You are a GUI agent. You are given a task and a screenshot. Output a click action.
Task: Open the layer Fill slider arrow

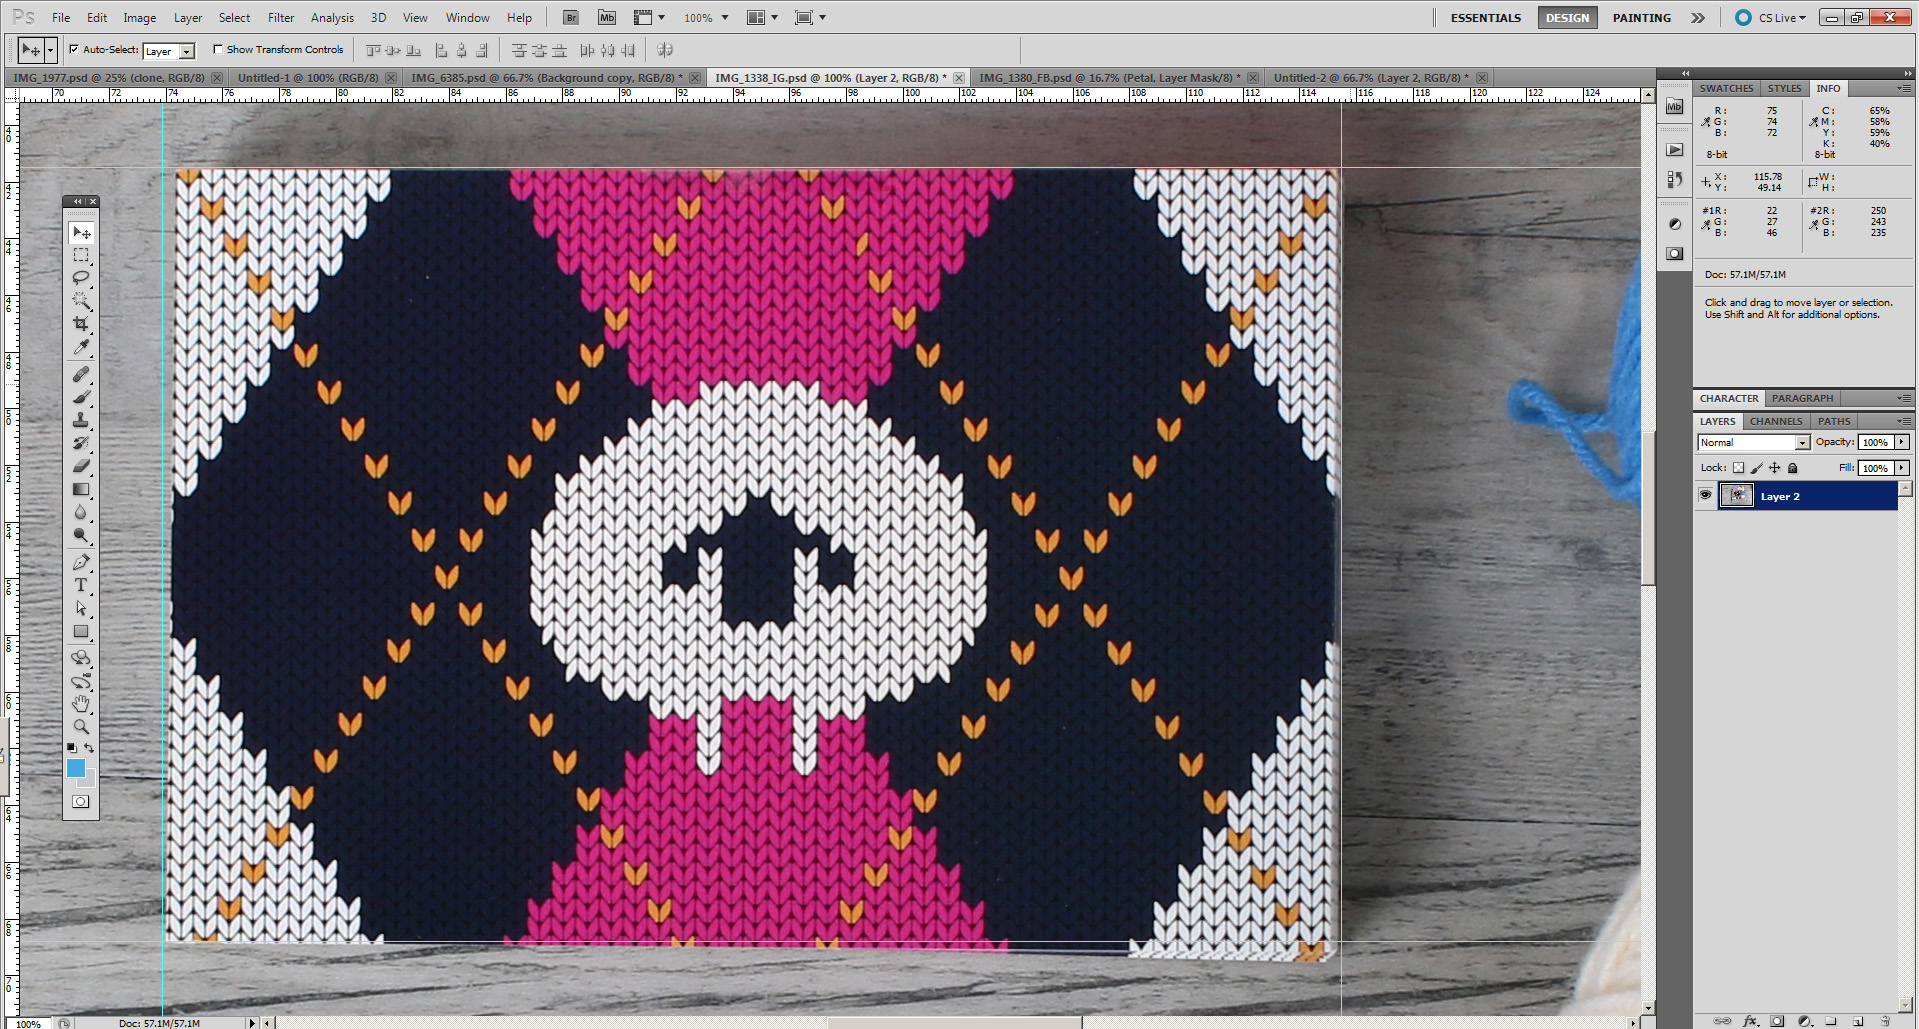pos(1901,468)
